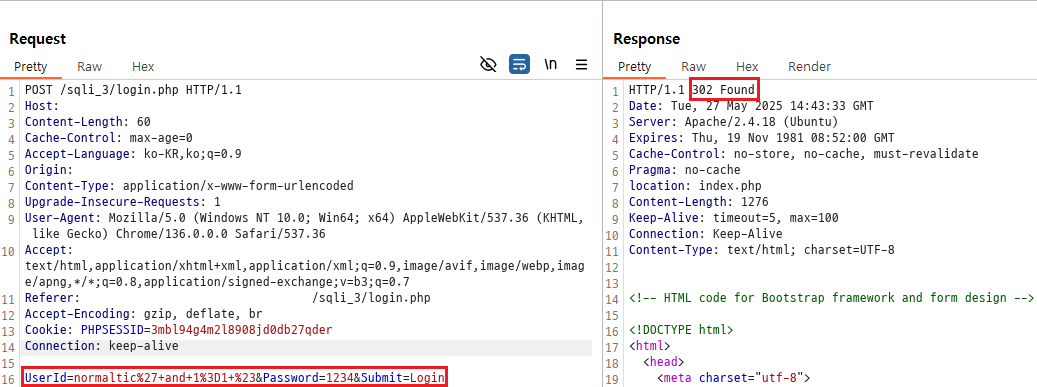This screenshot has width=1037, height=387.
Task: Click the 302 Found status text
Action: click(724, 89)
